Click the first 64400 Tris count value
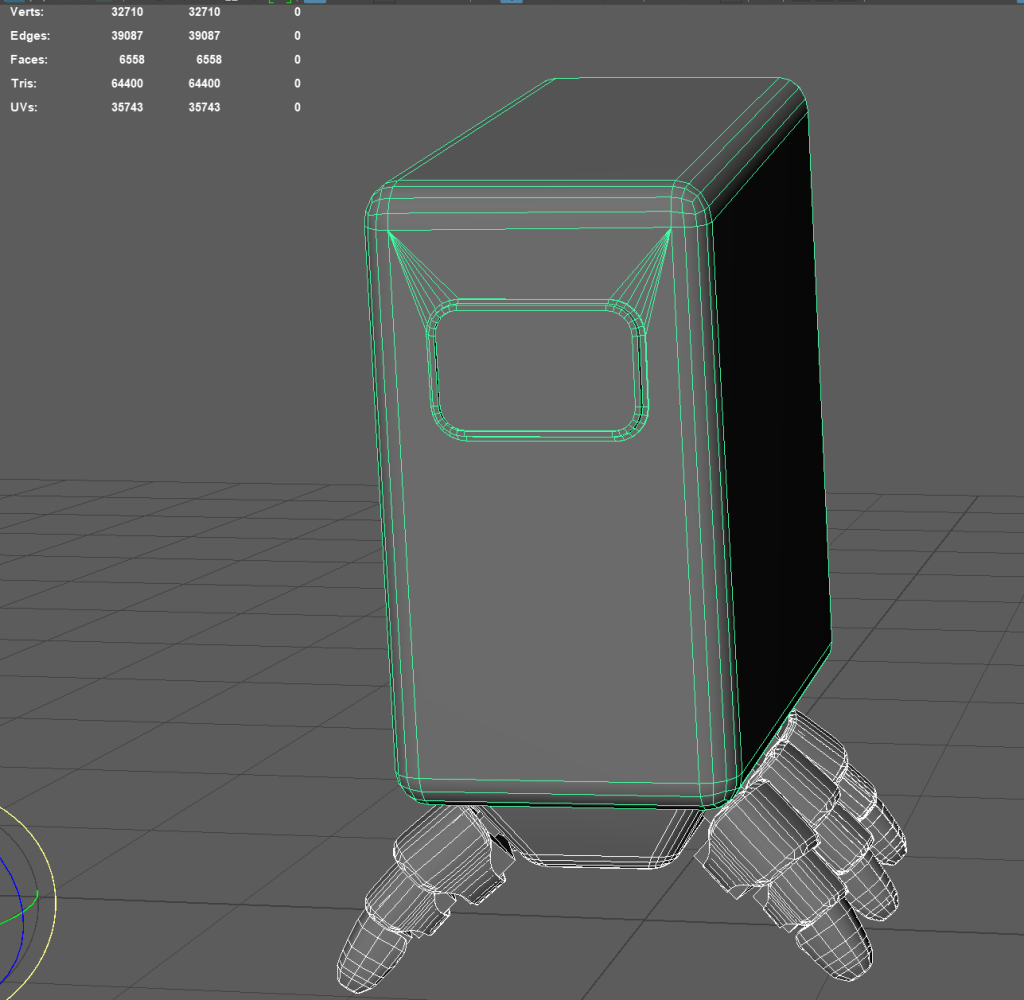 coord(127,84)
